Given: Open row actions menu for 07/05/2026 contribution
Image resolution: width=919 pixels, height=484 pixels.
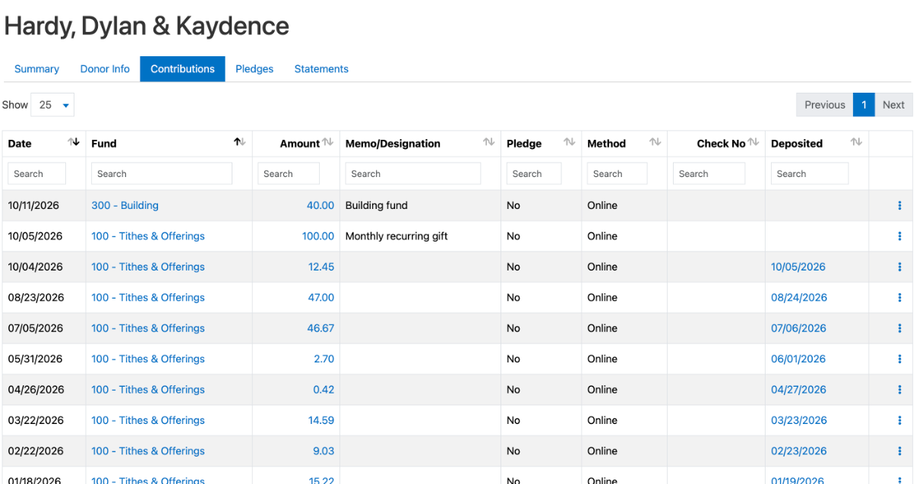Looking at the screenshot, I should (899, 328).
